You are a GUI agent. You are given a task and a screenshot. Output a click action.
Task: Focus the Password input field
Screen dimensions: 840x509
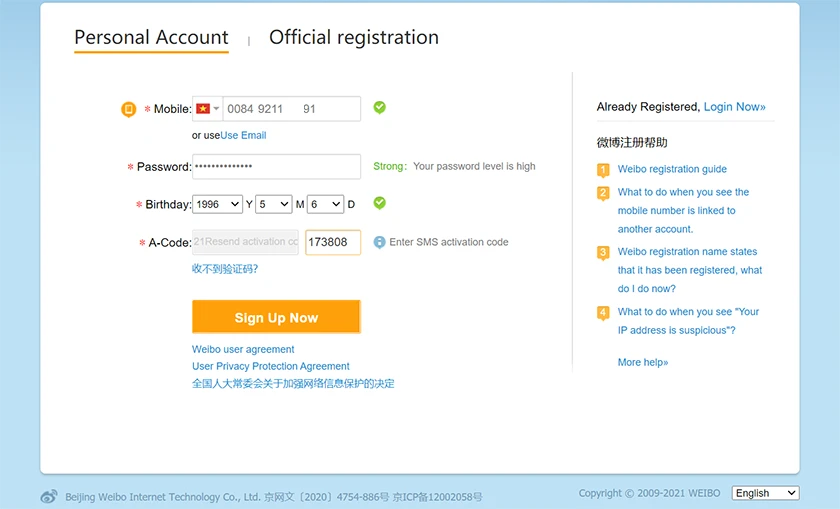(x=276, y=167)
